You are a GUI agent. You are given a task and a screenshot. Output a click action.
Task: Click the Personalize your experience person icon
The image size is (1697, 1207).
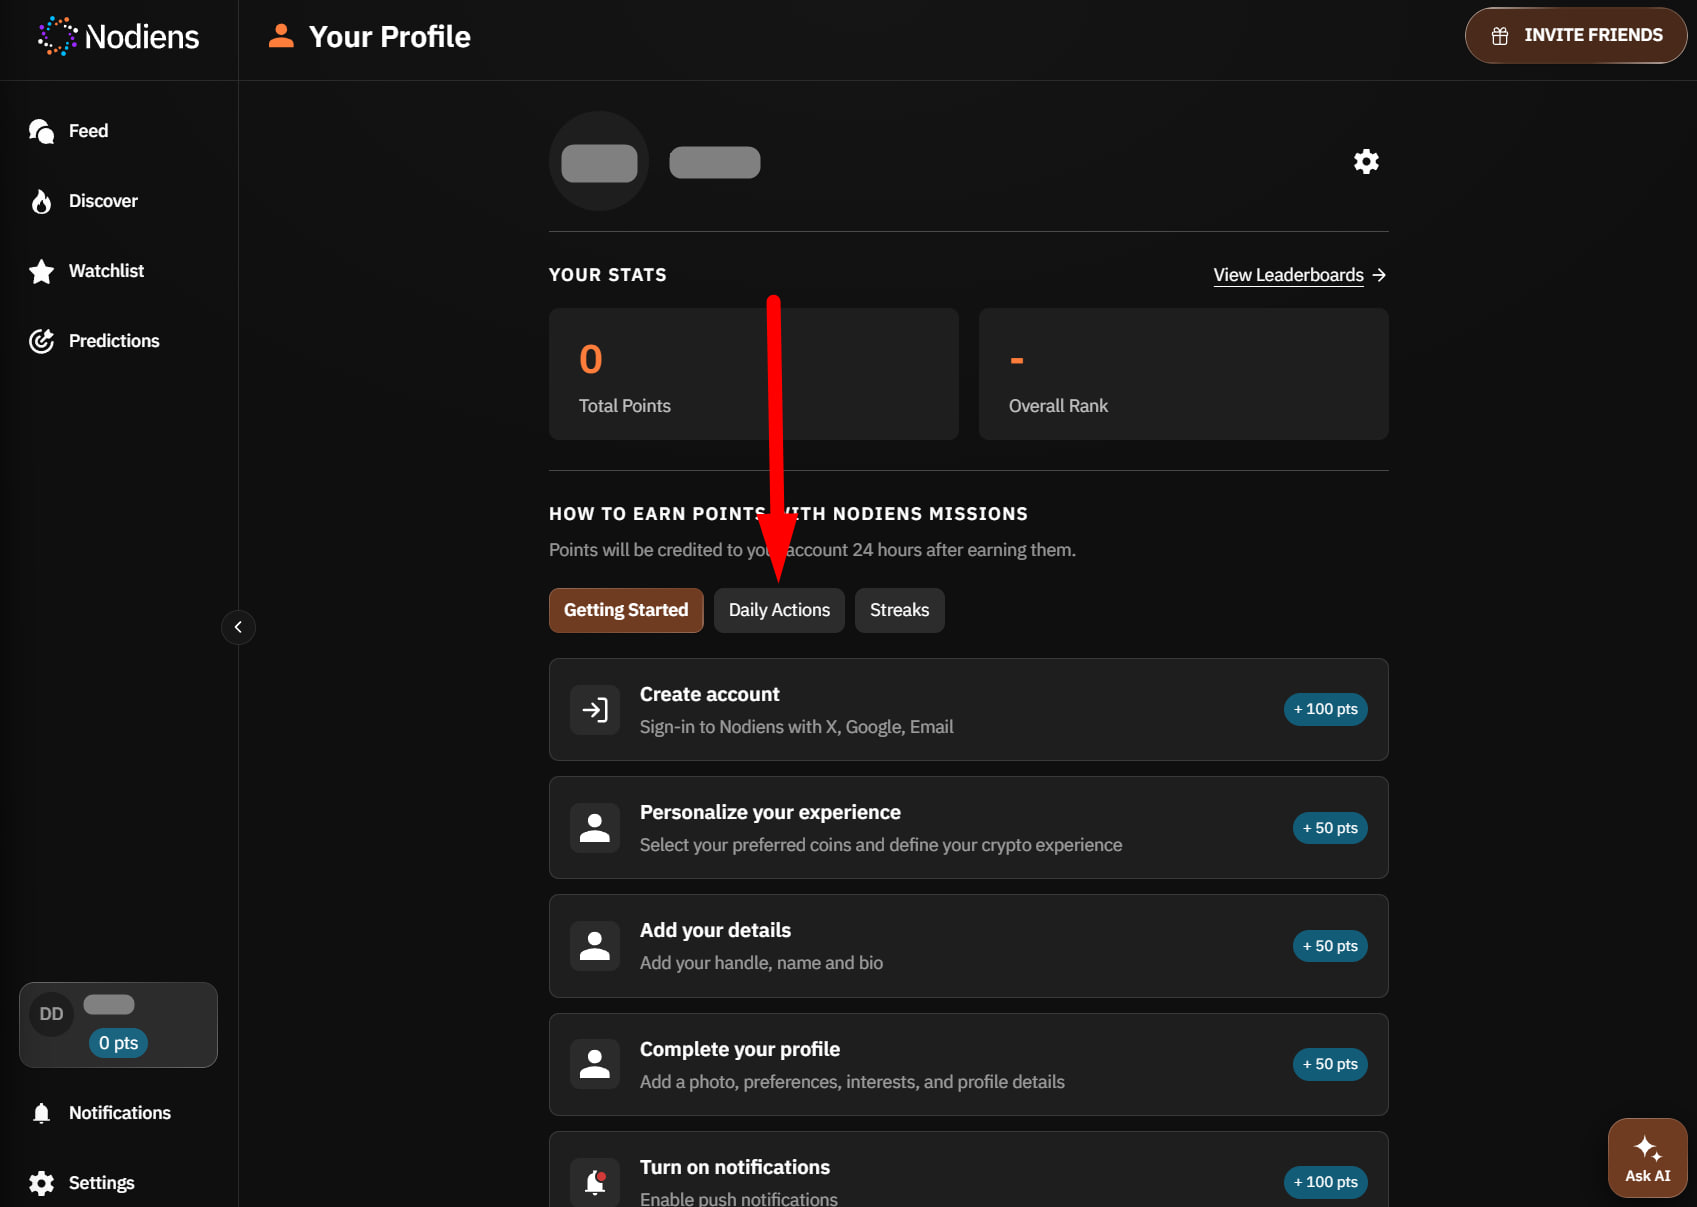click(595, 828)
